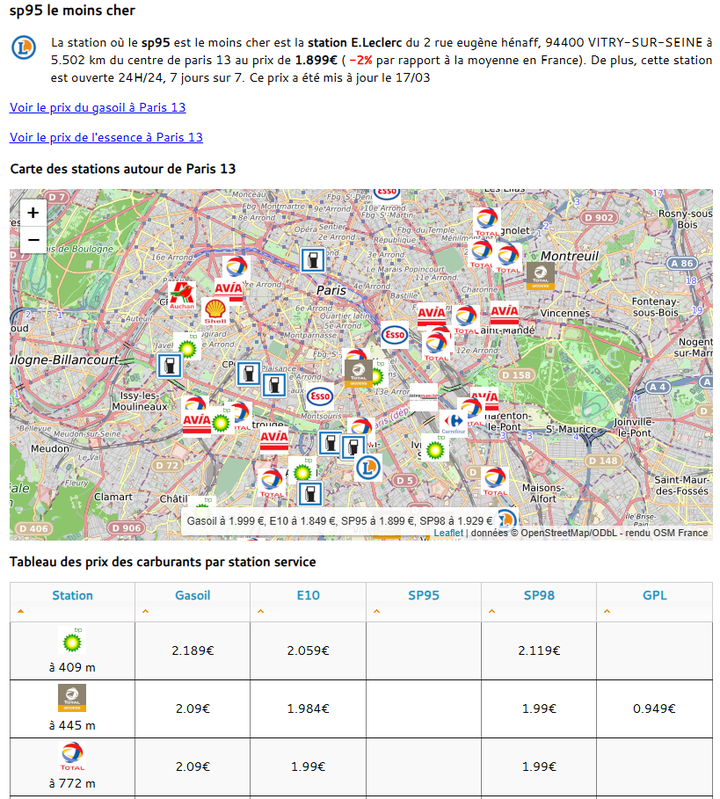Select the Total Access marker near Montreuil
This screenshot has height=799, width=720.
(x=541, y=276)
